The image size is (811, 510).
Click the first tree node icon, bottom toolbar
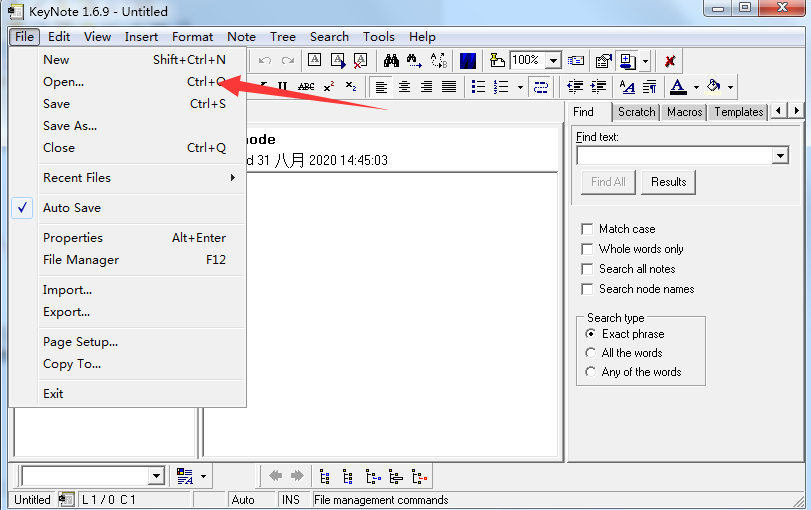[x=325, y=476]
